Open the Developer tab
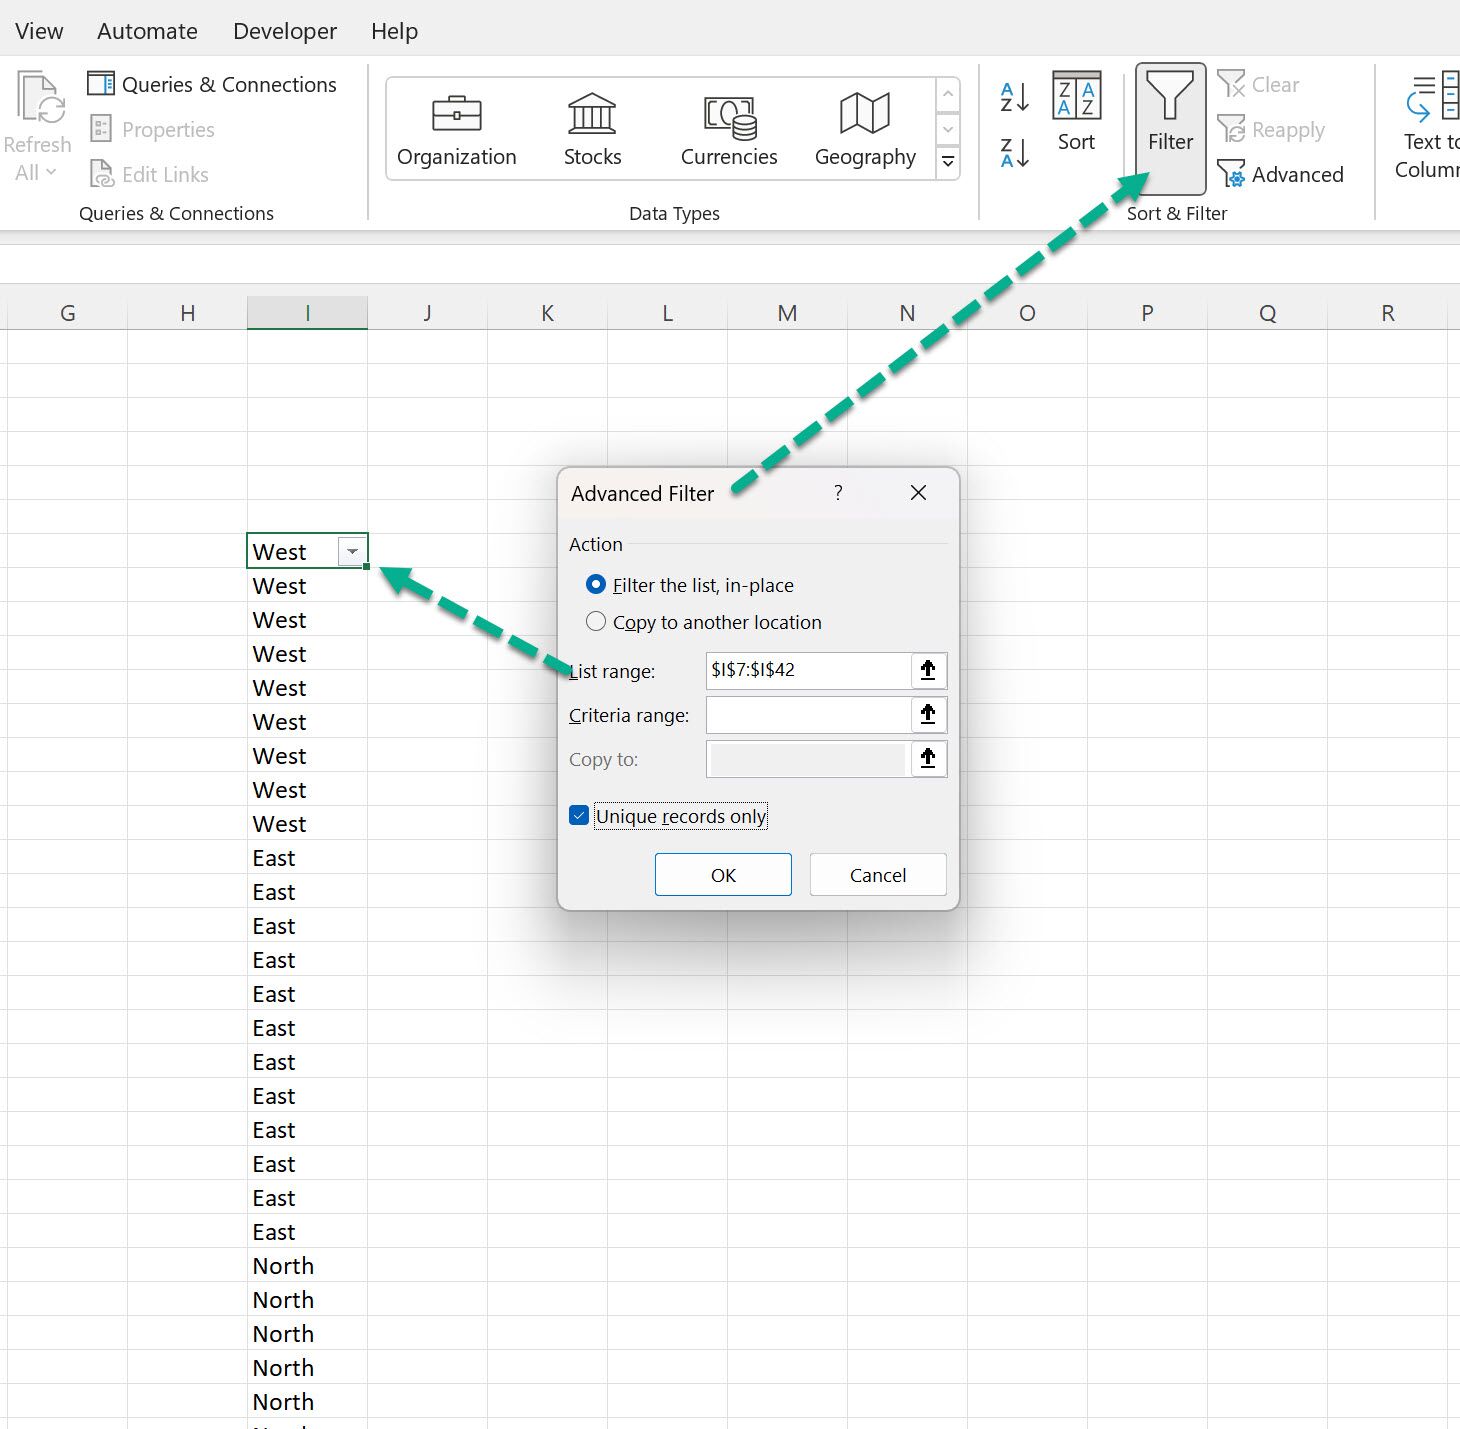The width and height of the screenshot is (1460, 1429). 285,31
